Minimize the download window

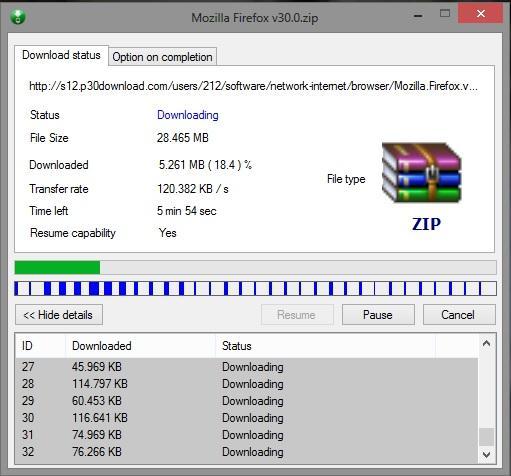tap(418, 15)
